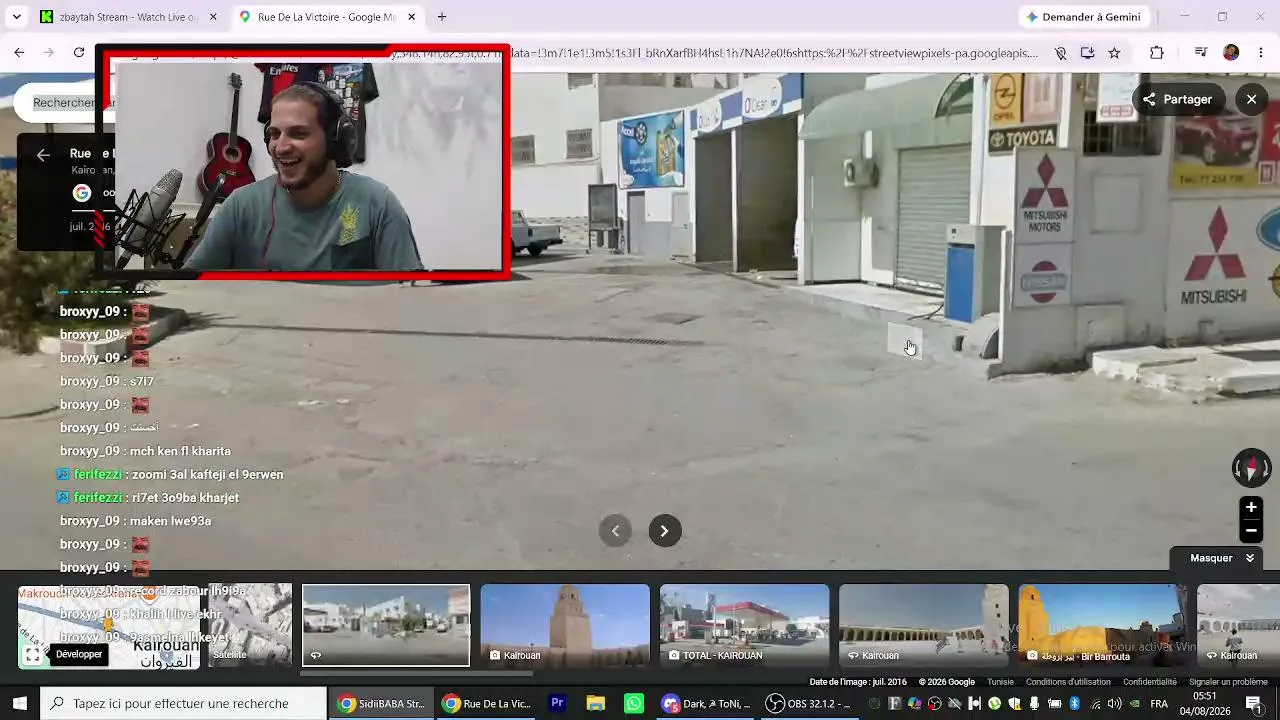Click the NVIDIA tray icon
The image size is (1280, 720).
(1135, 703)
